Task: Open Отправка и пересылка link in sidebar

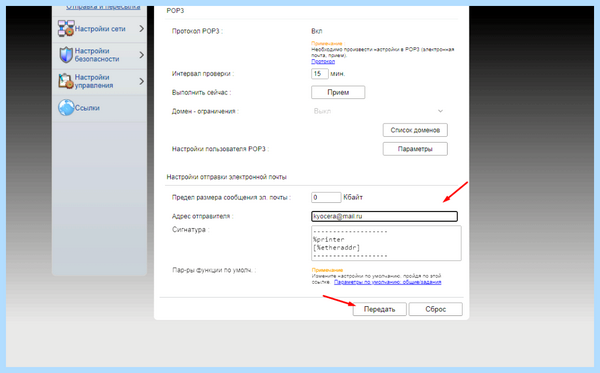Action: (103, 7)
